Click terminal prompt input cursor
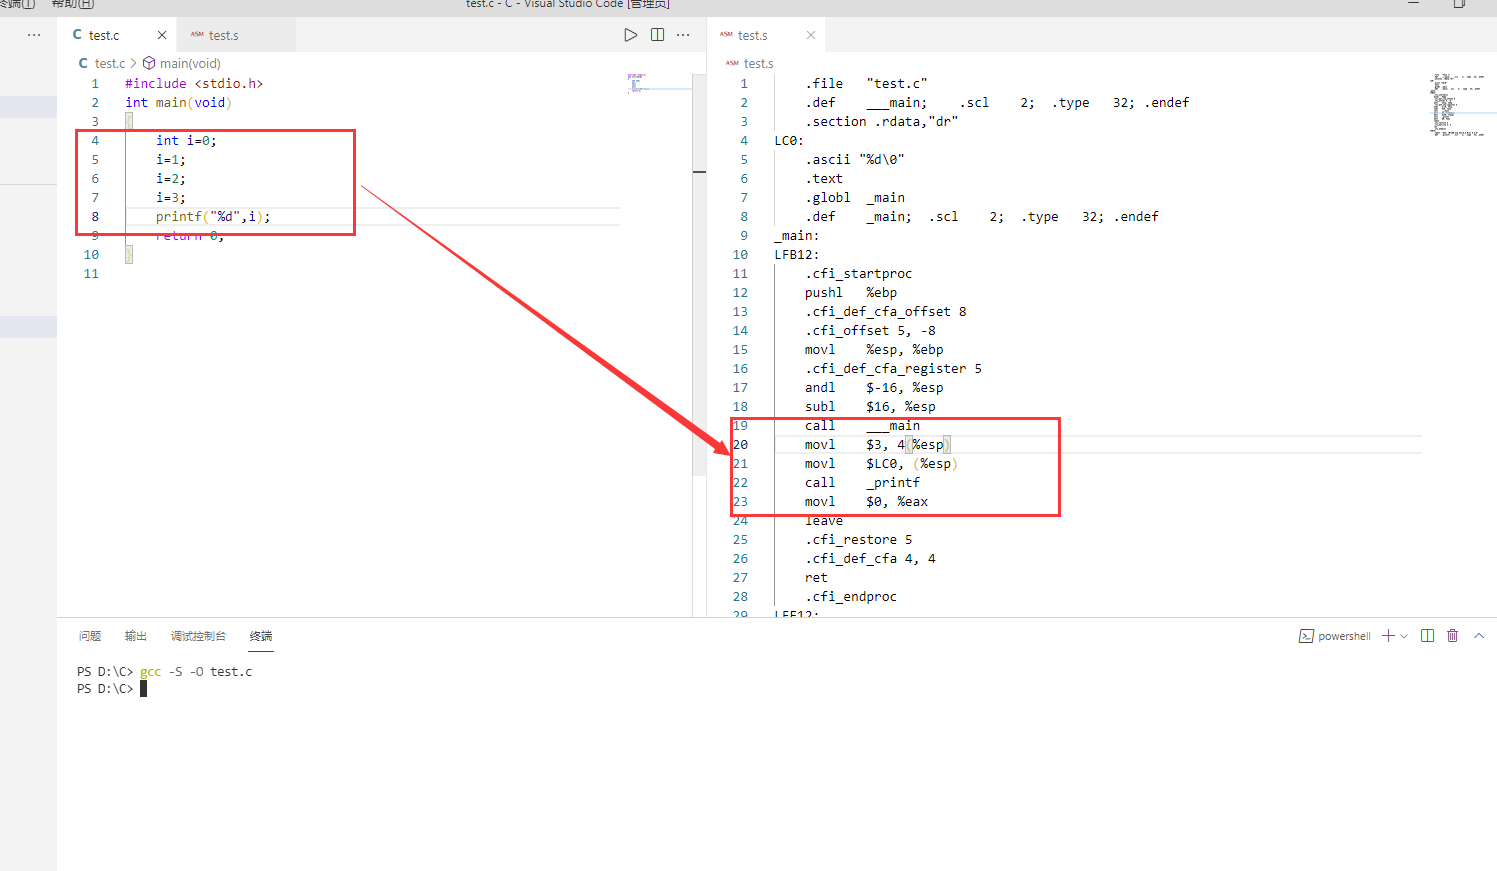 143,689
